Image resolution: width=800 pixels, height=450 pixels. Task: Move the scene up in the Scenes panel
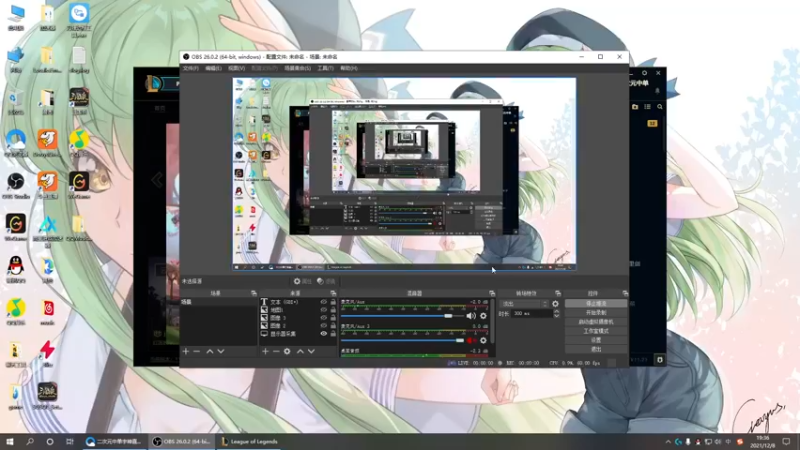tap(210, 352)
